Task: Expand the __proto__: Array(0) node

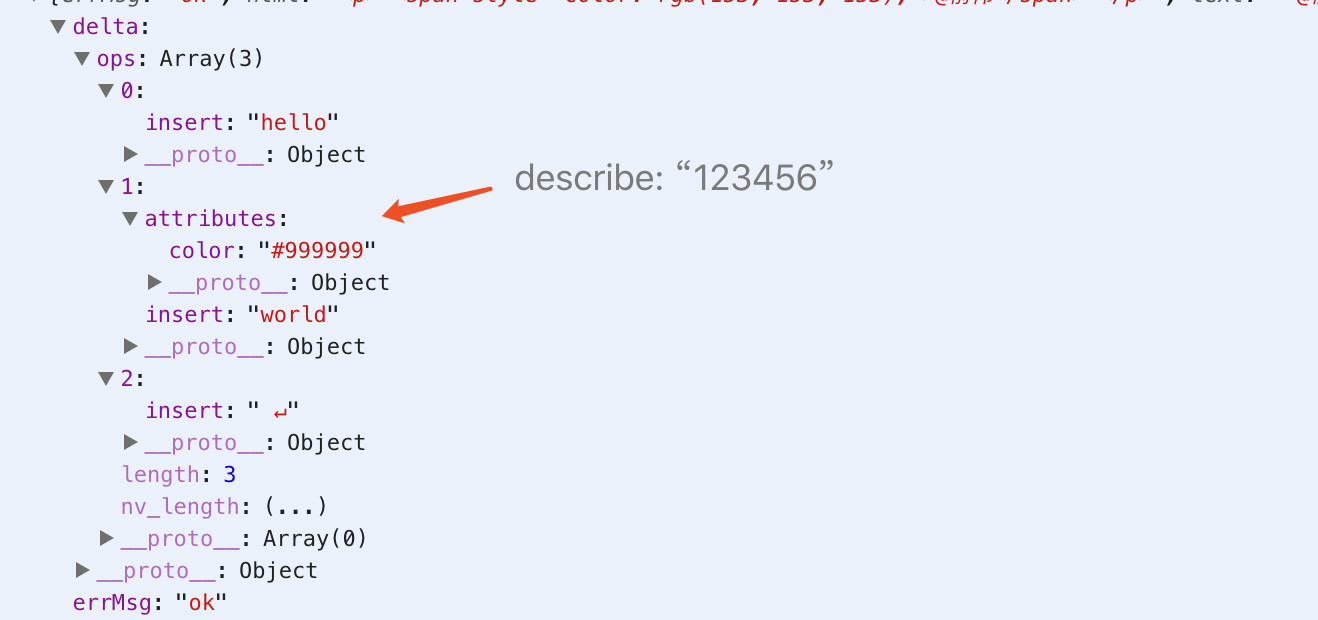Action: pos(106,538)
